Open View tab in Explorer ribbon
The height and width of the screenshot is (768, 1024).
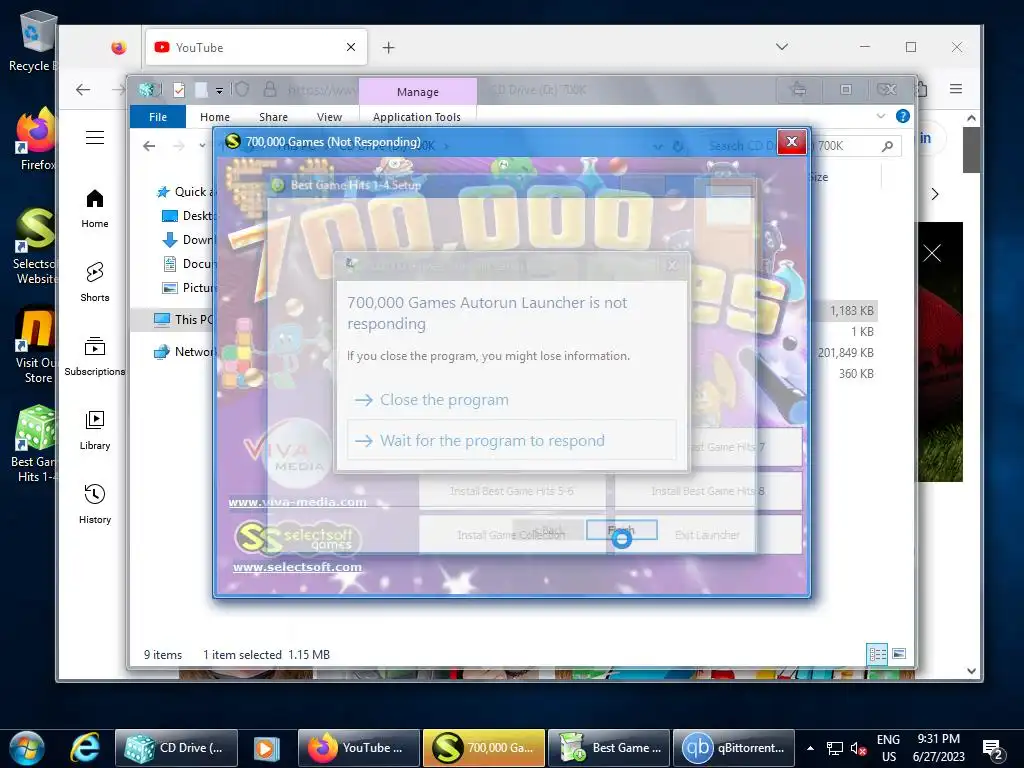(x=329, y=117)
